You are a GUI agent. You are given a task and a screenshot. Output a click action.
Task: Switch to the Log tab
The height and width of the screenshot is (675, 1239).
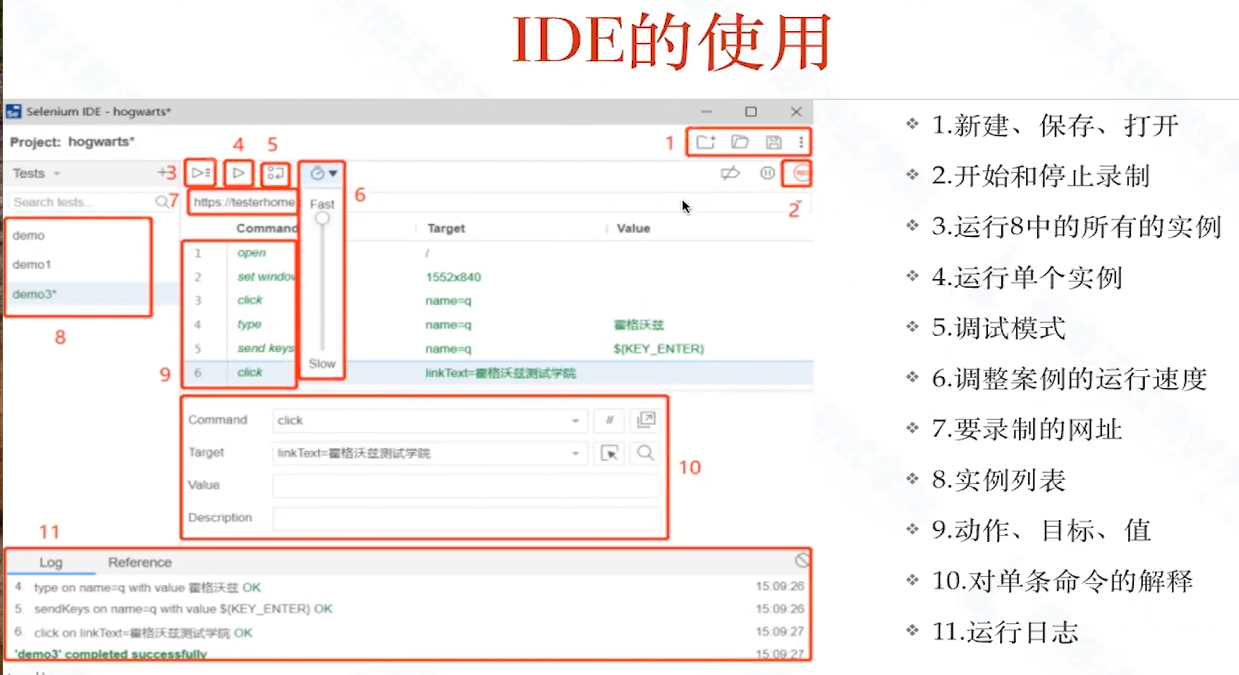pos(50,562)
